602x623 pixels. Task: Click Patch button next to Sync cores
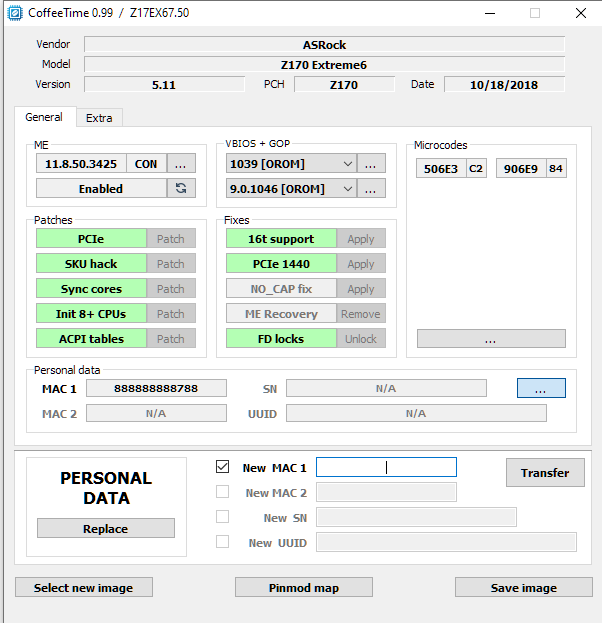point(171,288)
